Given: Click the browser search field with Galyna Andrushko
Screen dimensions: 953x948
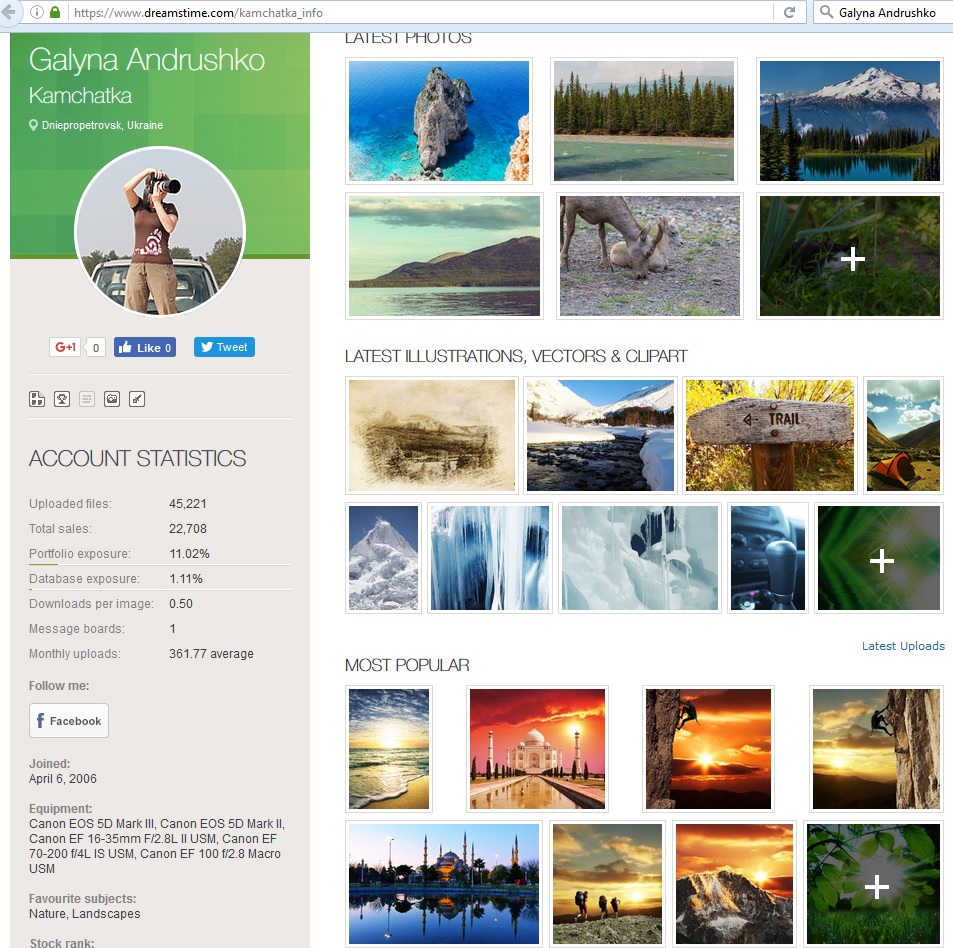Looking at the screenshot, I should coord(882,12).
